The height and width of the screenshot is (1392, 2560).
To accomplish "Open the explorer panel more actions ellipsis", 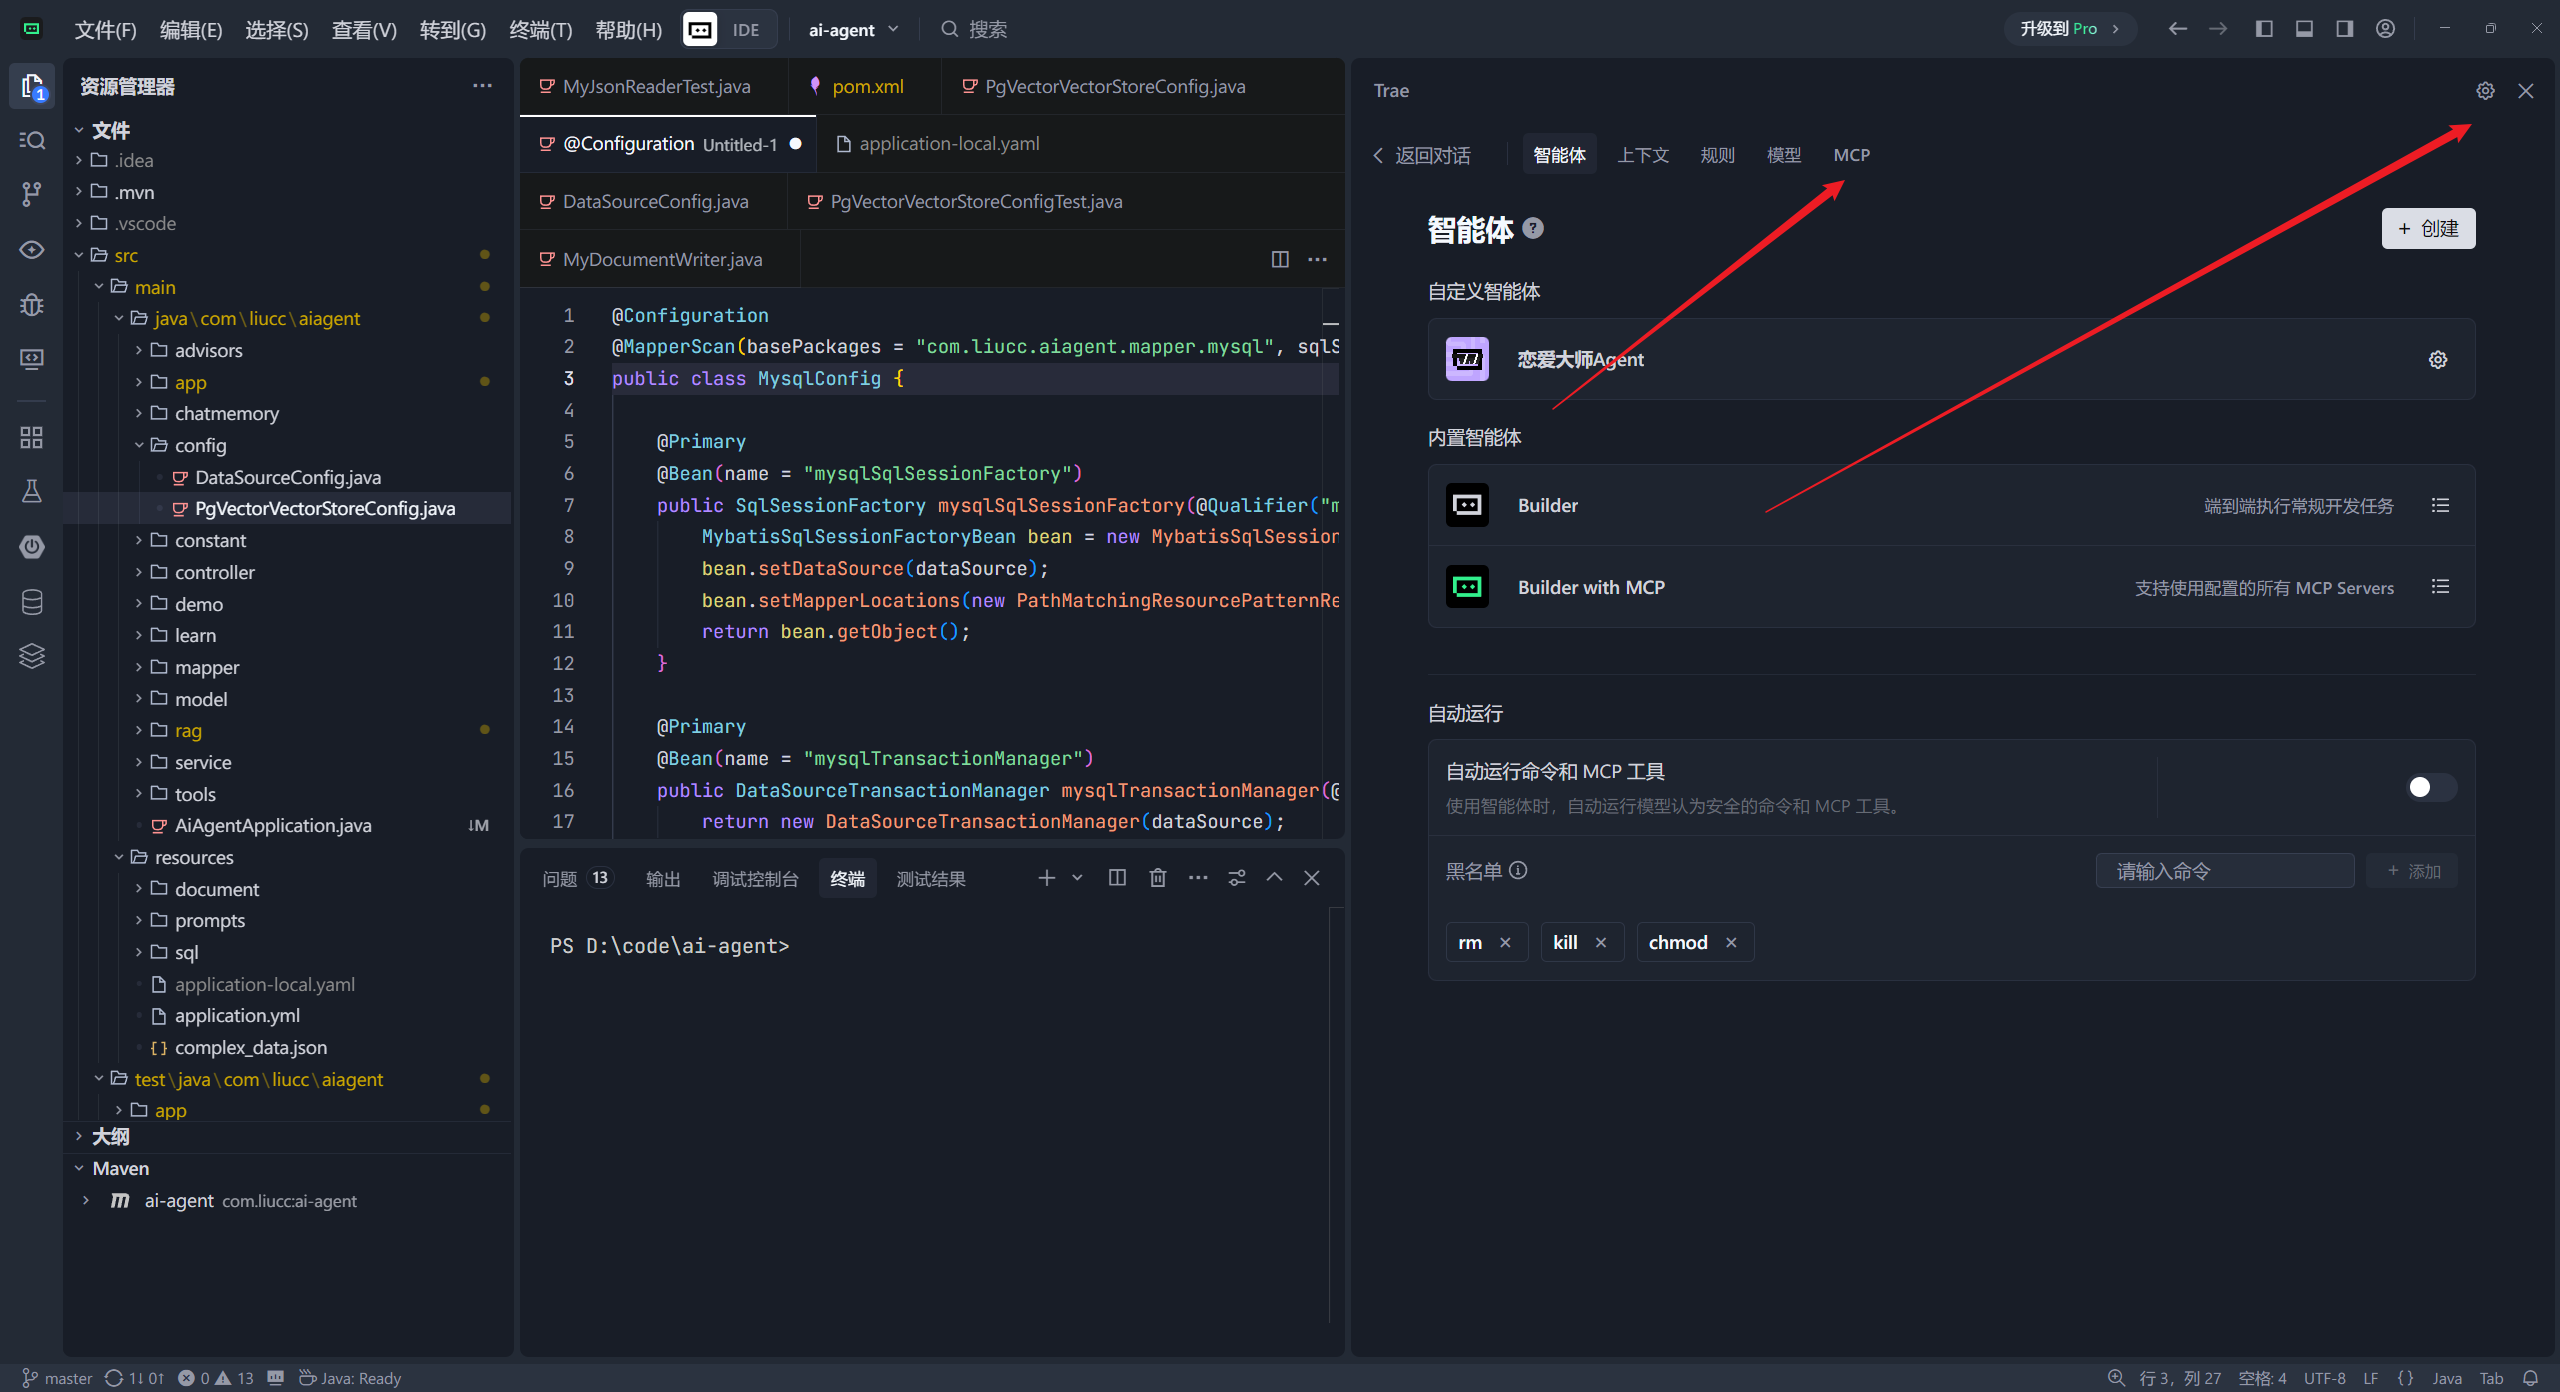I will pyautogui.click(x=482, y=86).
